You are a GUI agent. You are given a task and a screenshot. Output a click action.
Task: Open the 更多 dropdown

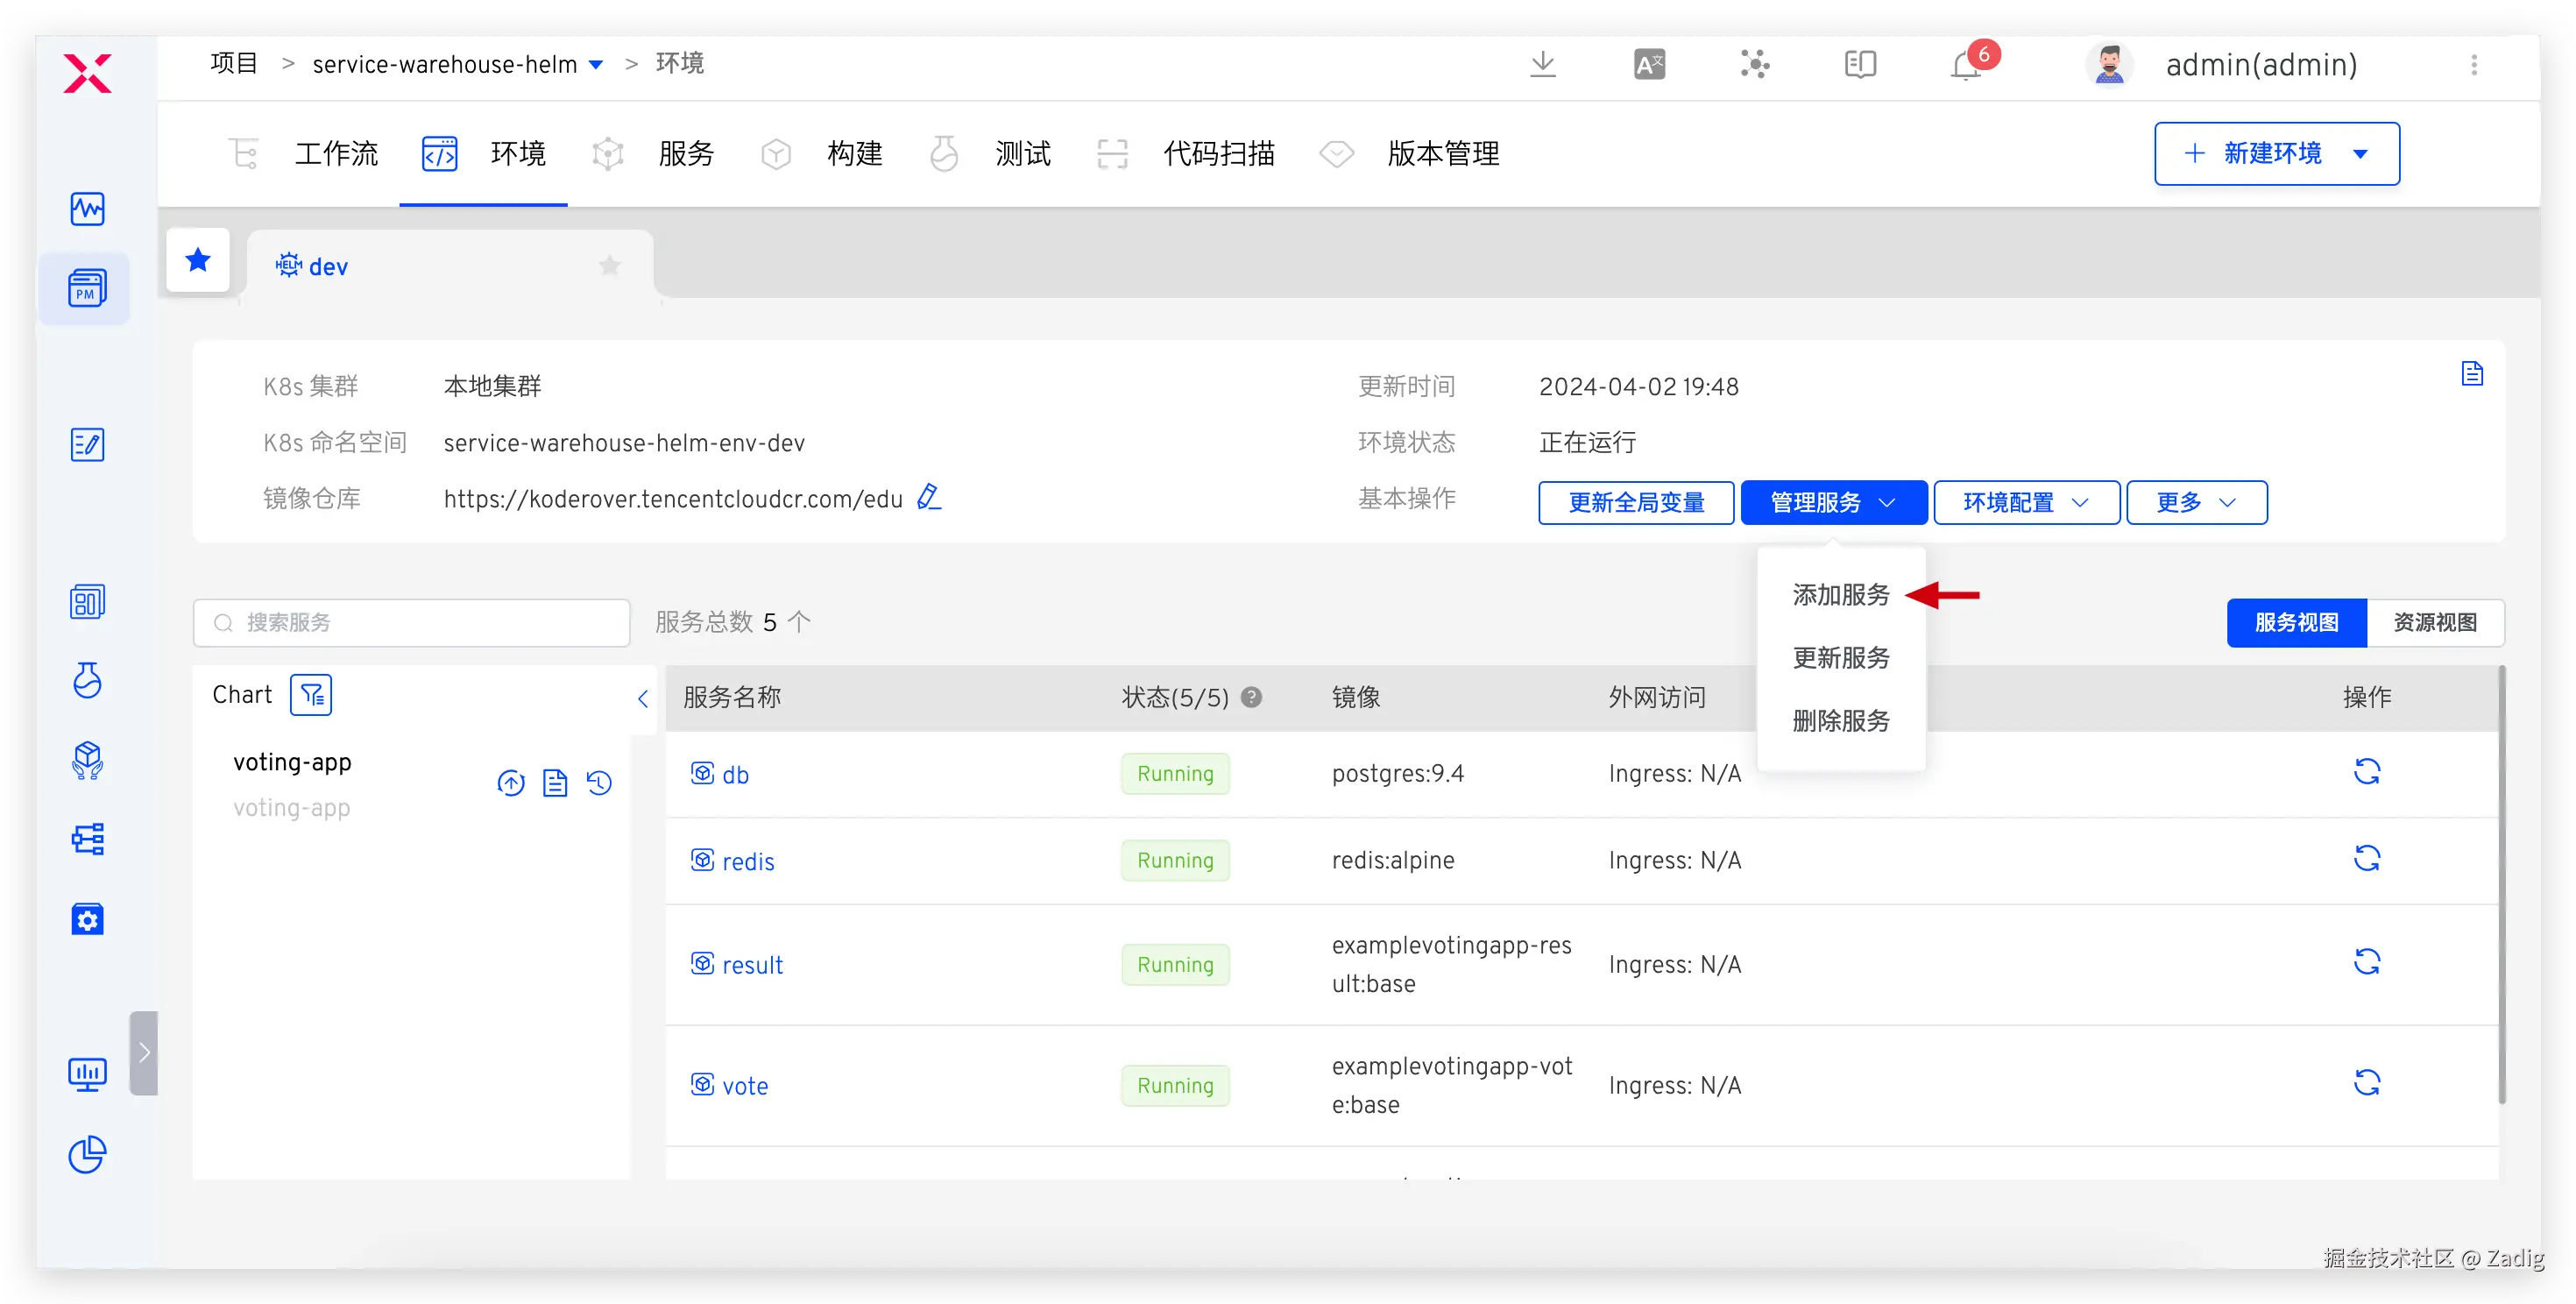[2196, 502]
